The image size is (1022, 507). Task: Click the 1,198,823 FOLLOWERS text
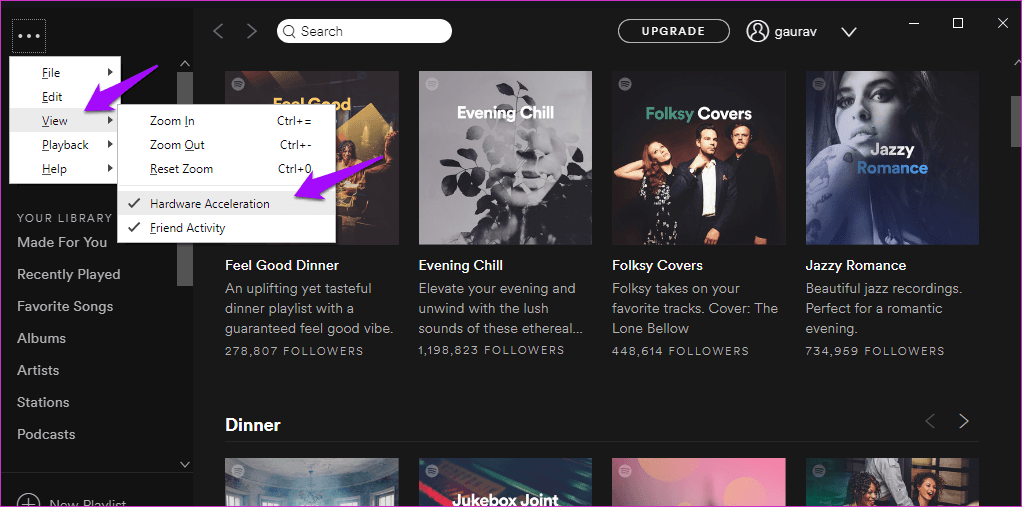point(491,351)
